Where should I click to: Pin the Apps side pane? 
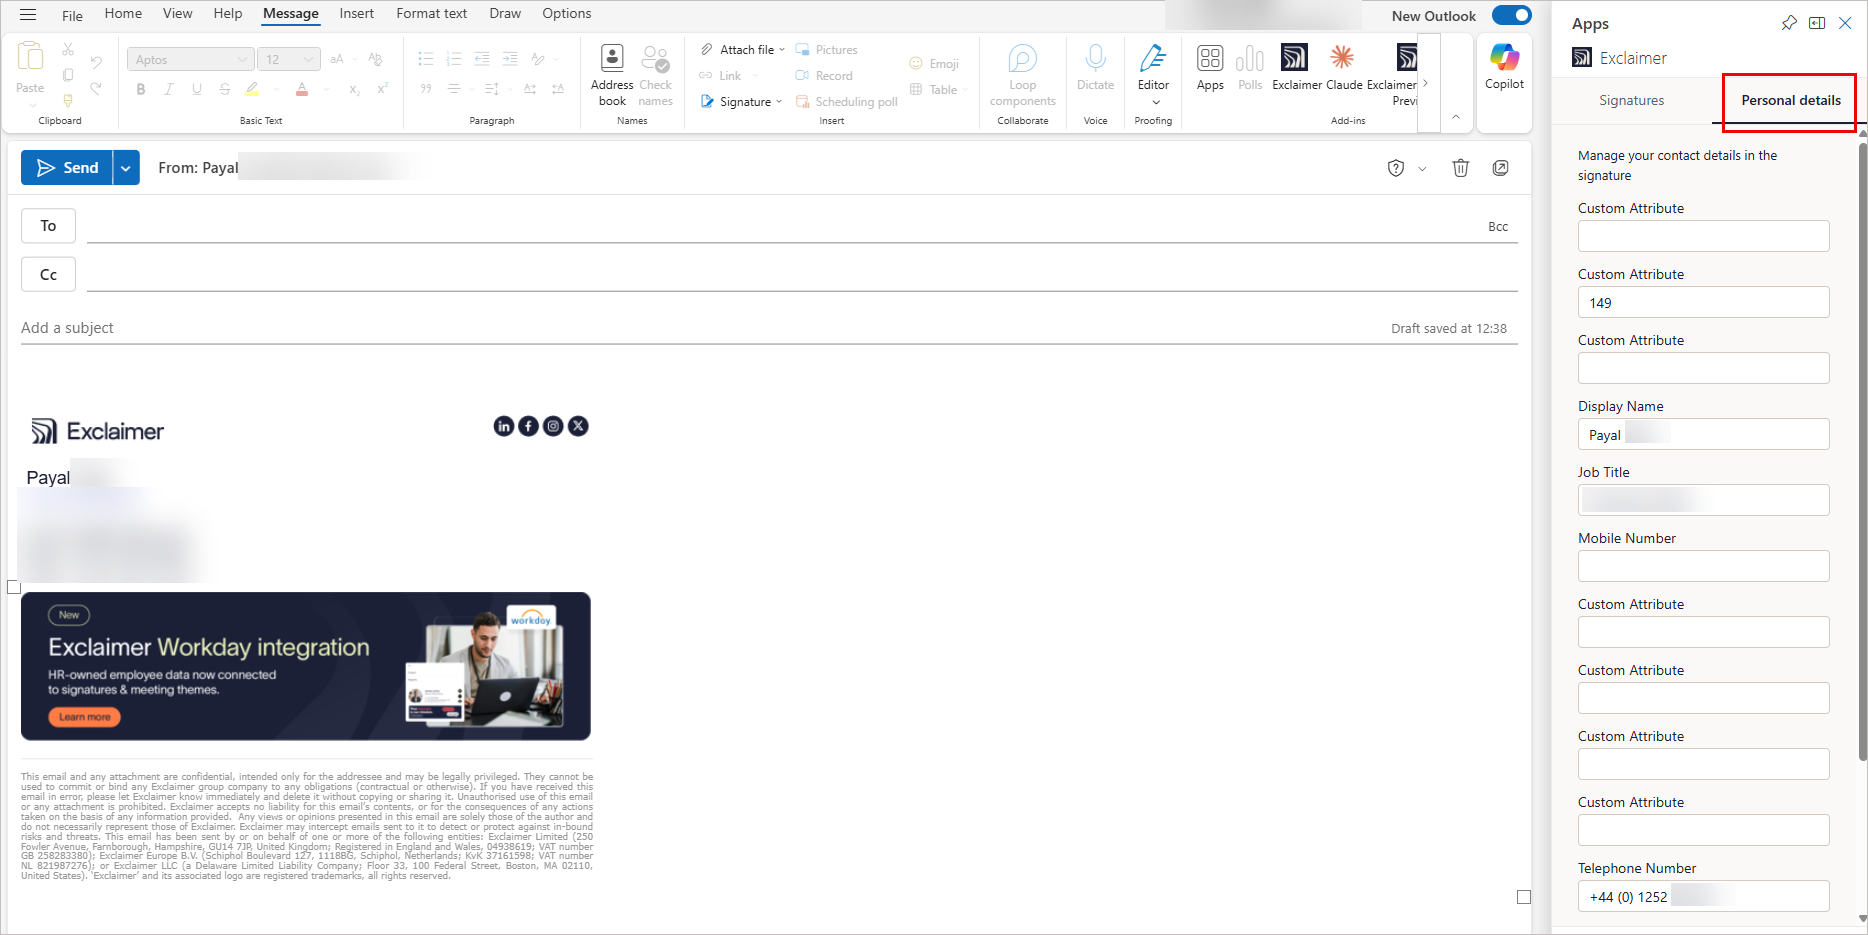click(x=1789, y=23)
